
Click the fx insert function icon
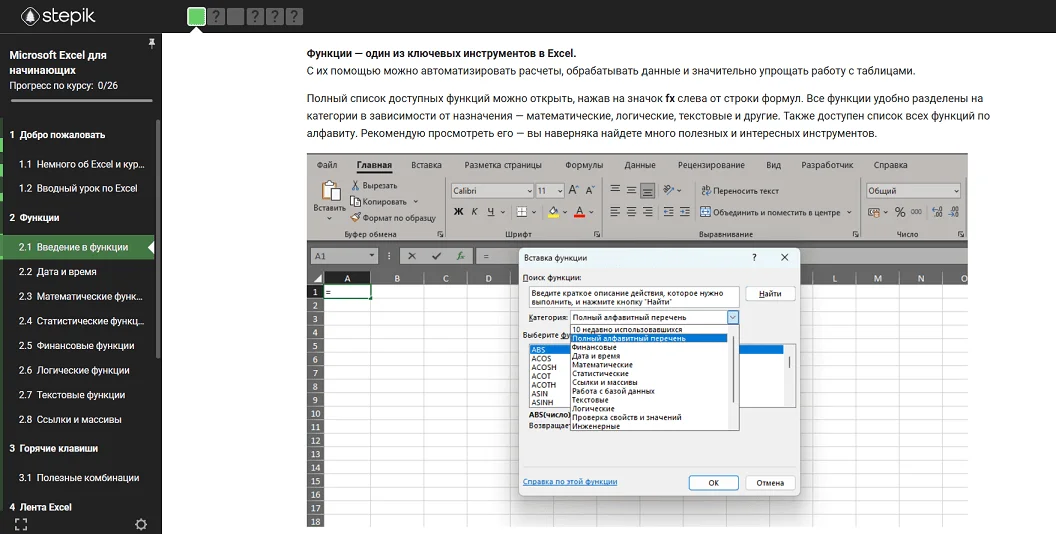[460, 256]
